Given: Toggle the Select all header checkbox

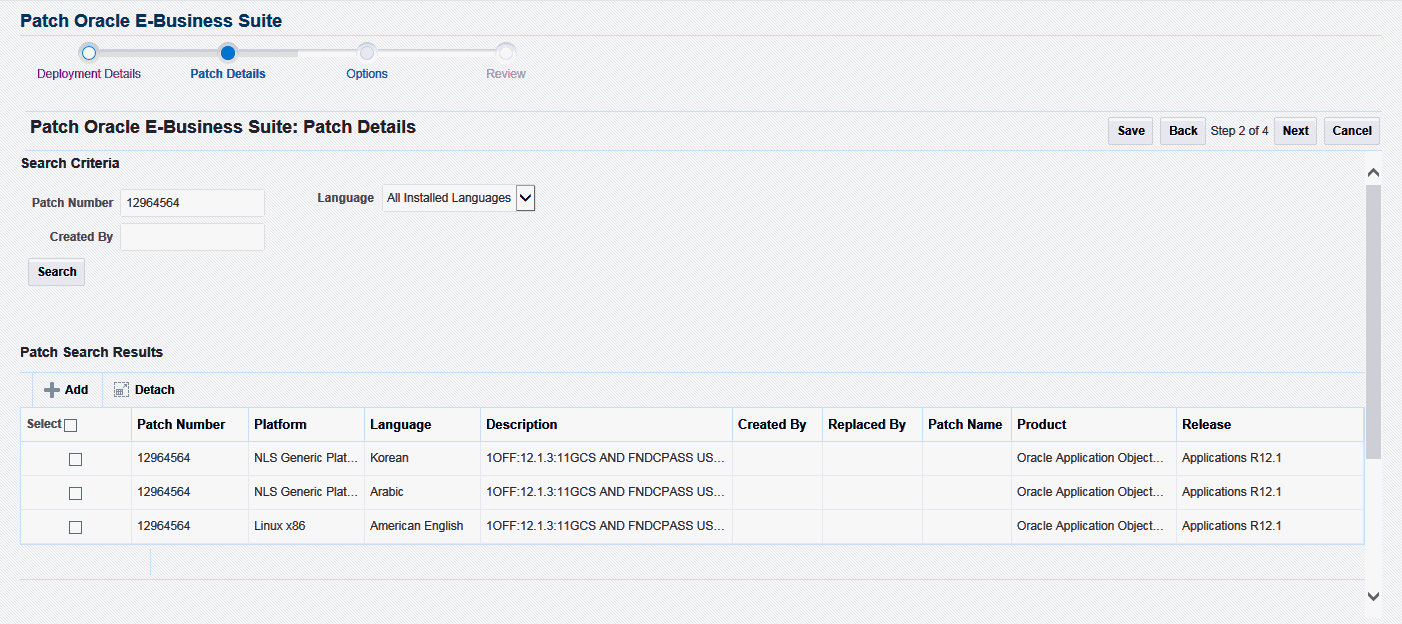Looking at the screenshot, I should point(70,425).
